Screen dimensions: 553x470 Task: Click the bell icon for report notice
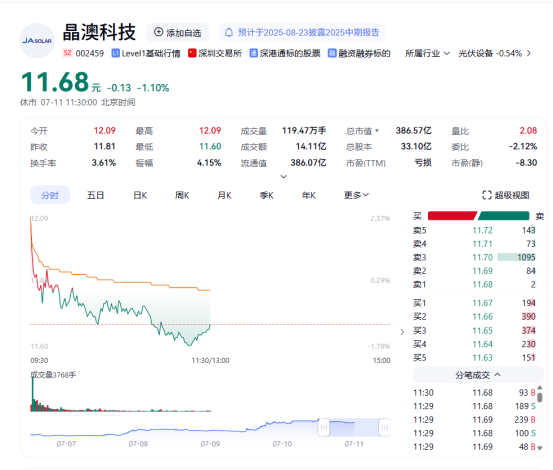pos(229,33)
